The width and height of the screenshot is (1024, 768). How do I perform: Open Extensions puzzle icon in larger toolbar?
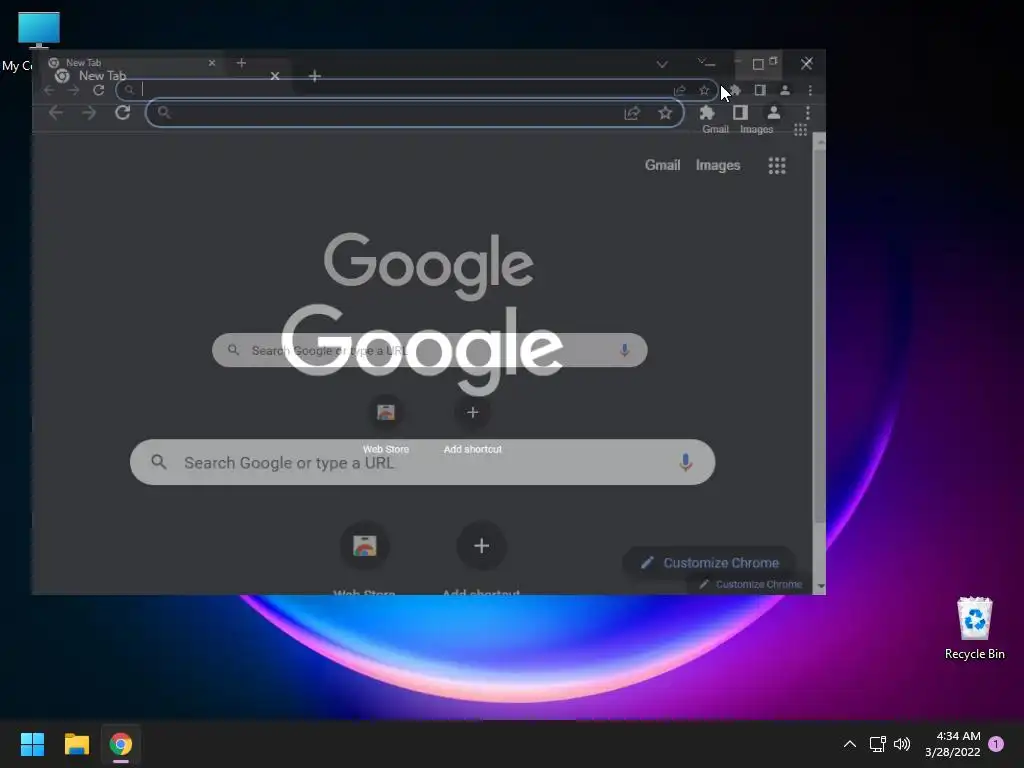707,112
